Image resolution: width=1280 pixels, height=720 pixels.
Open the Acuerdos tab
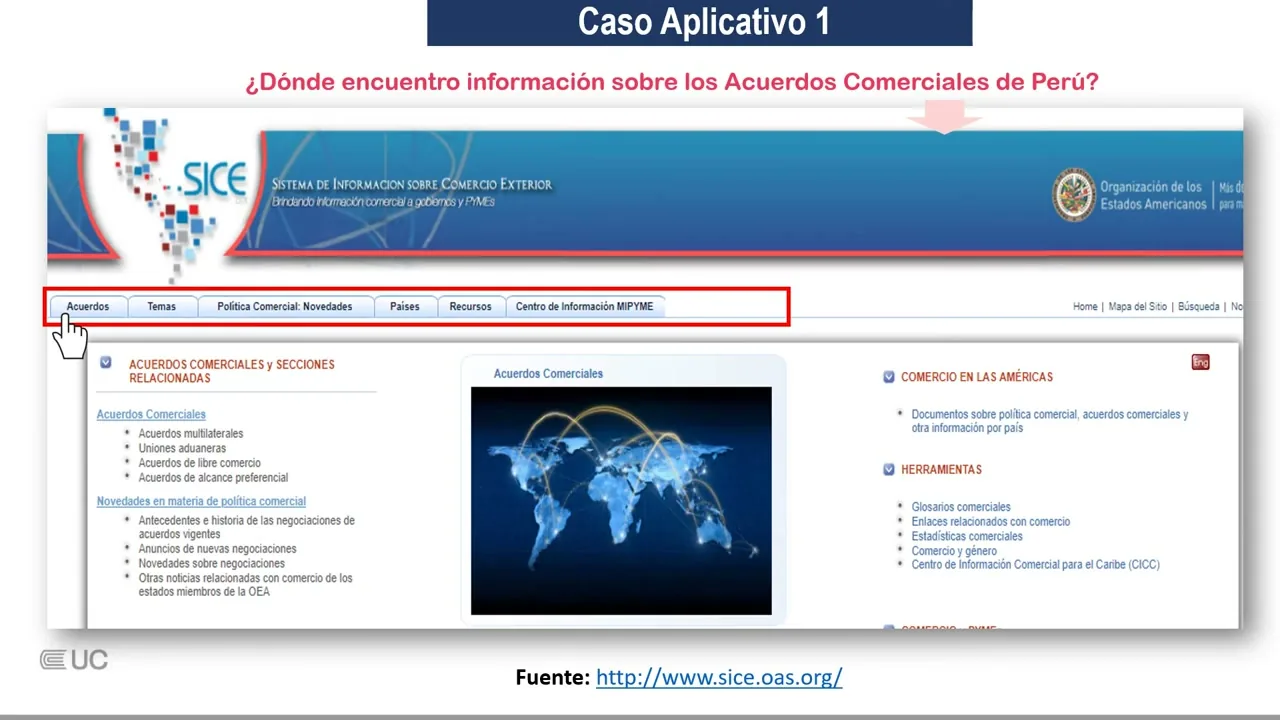pyautogui.click(x=88, y=306)
